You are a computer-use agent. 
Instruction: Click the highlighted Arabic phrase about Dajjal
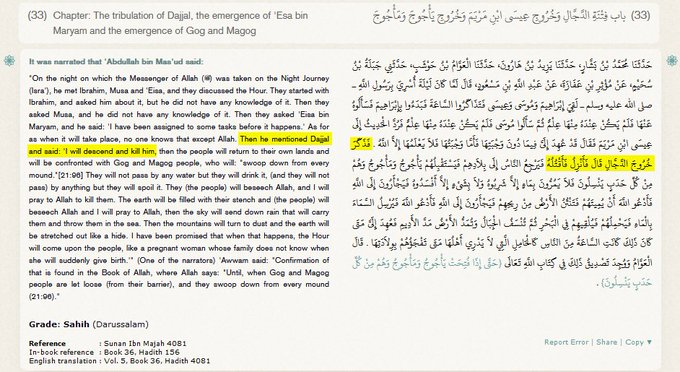[x=599, y=164]
